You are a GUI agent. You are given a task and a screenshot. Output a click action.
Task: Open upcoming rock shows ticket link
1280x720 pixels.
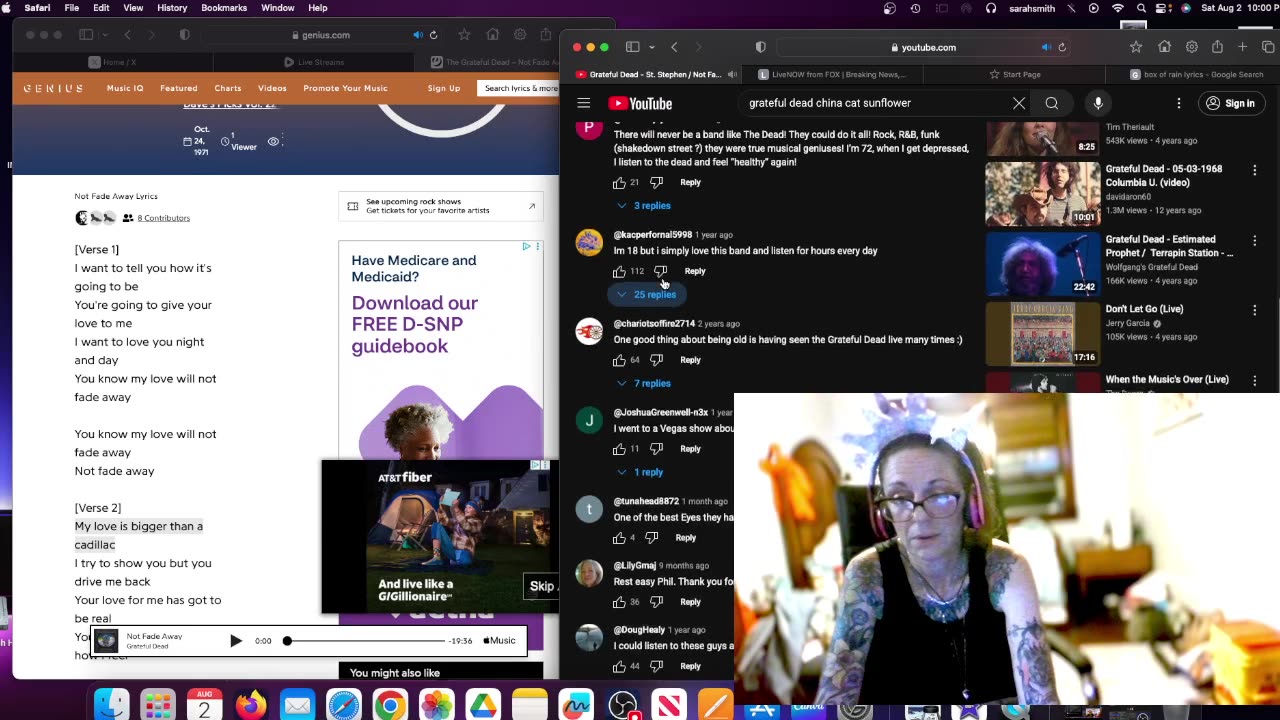(441, 206)
